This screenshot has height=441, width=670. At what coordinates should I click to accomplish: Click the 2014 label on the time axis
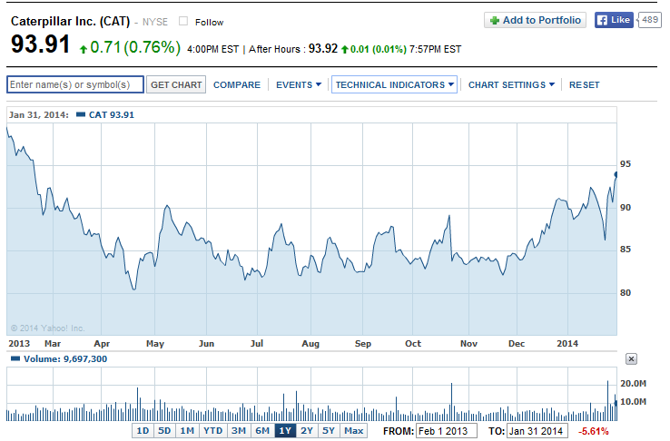(x=567, y=344)
